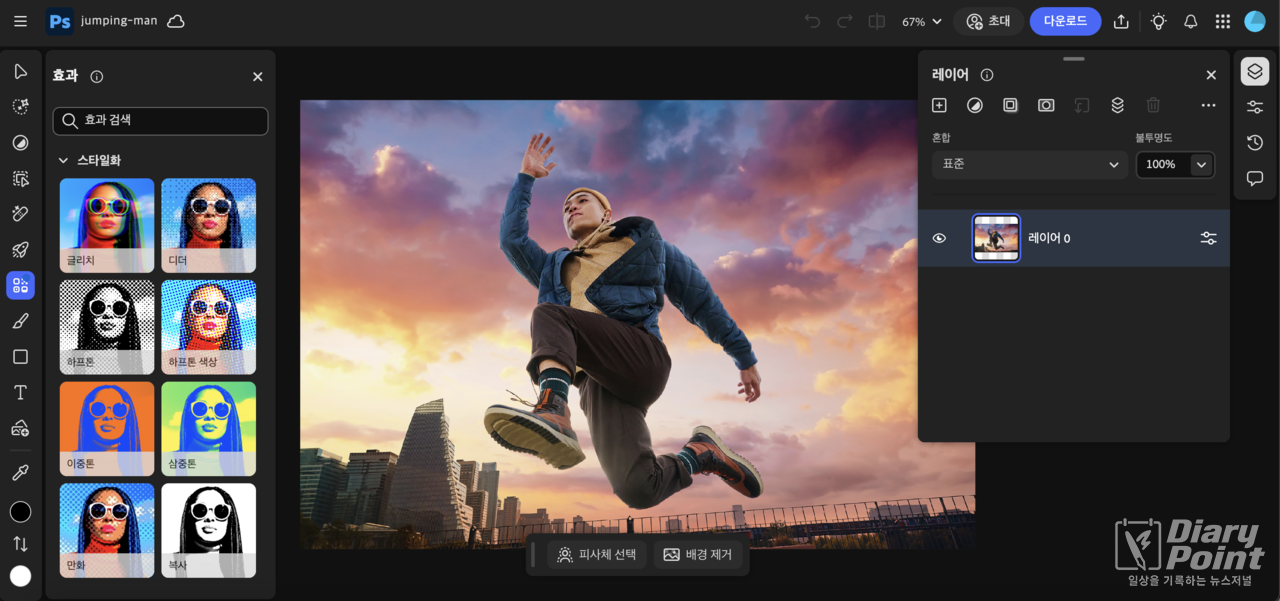The height and width of the screenshot is (601, 1280).
Task: Click the white background color swatch
Action: click(20, 576)
